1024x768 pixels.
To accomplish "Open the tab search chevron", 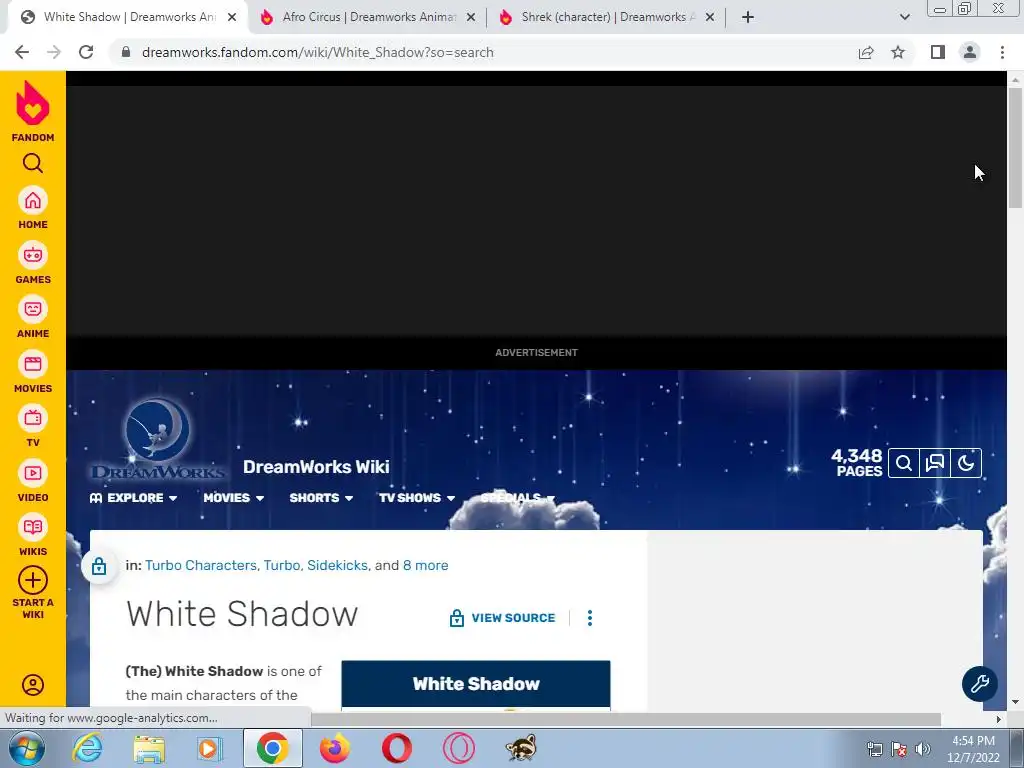I will coord(904,18).
